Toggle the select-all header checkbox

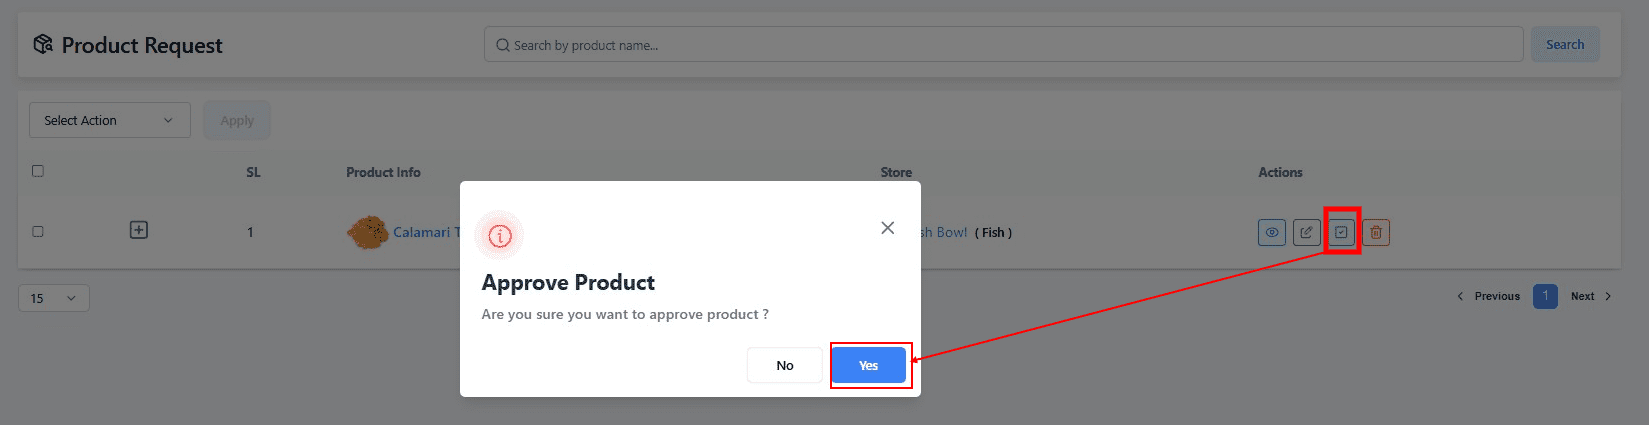click(38, 171)
